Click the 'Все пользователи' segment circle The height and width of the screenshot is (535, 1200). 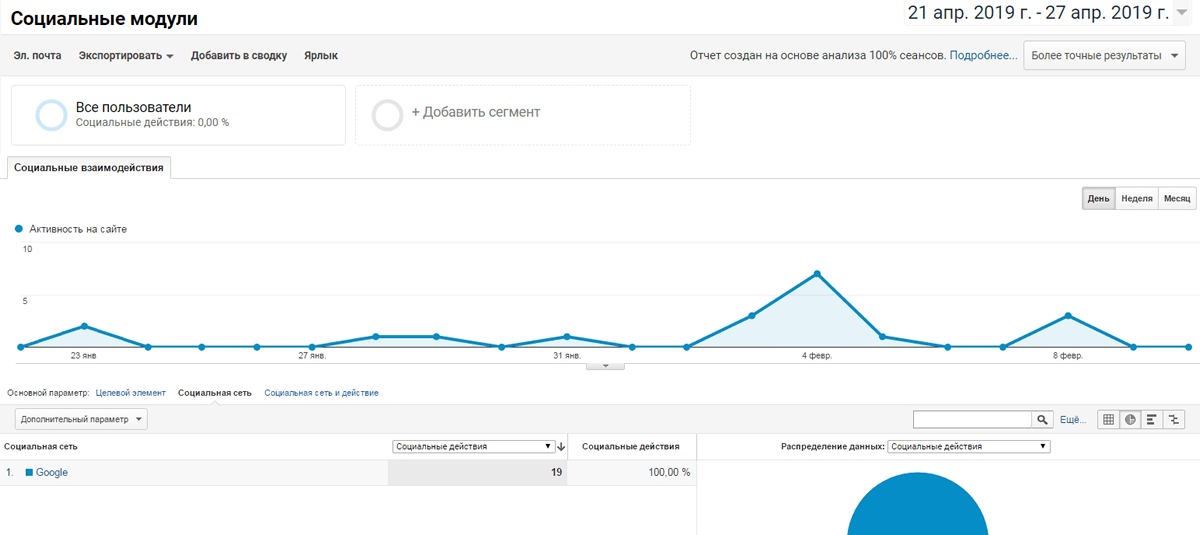(51, 115)
